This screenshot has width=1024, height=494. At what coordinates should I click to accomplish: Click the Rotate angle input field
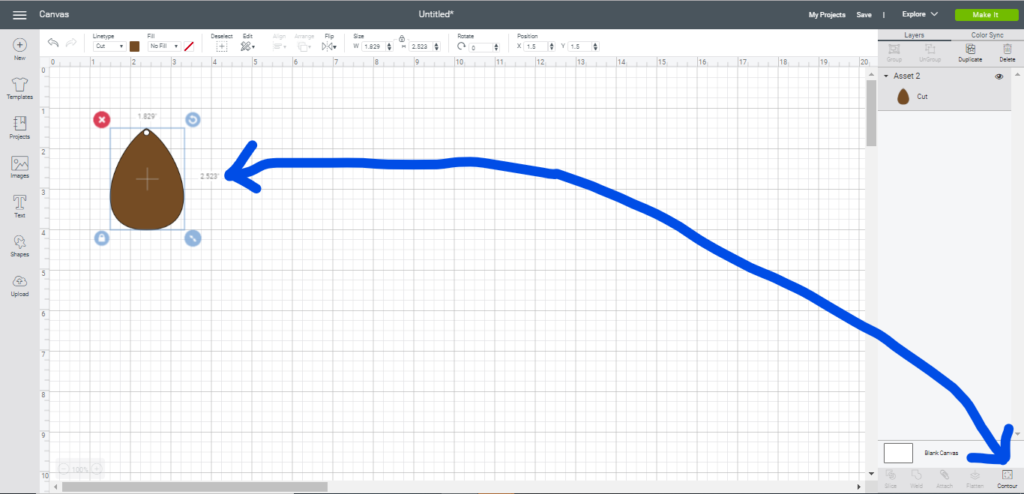tap(481, 47)
